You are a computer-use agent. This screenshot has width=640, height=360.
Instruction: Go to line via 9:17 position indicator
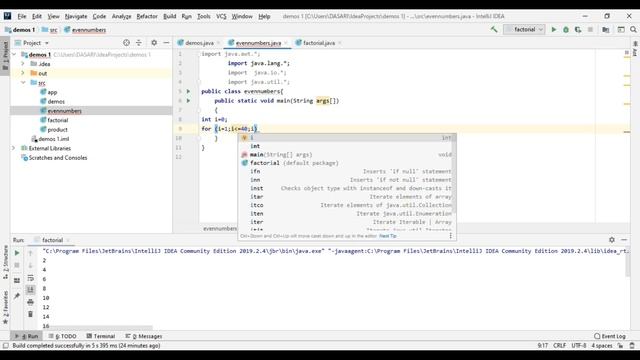[x=542, y=346]
